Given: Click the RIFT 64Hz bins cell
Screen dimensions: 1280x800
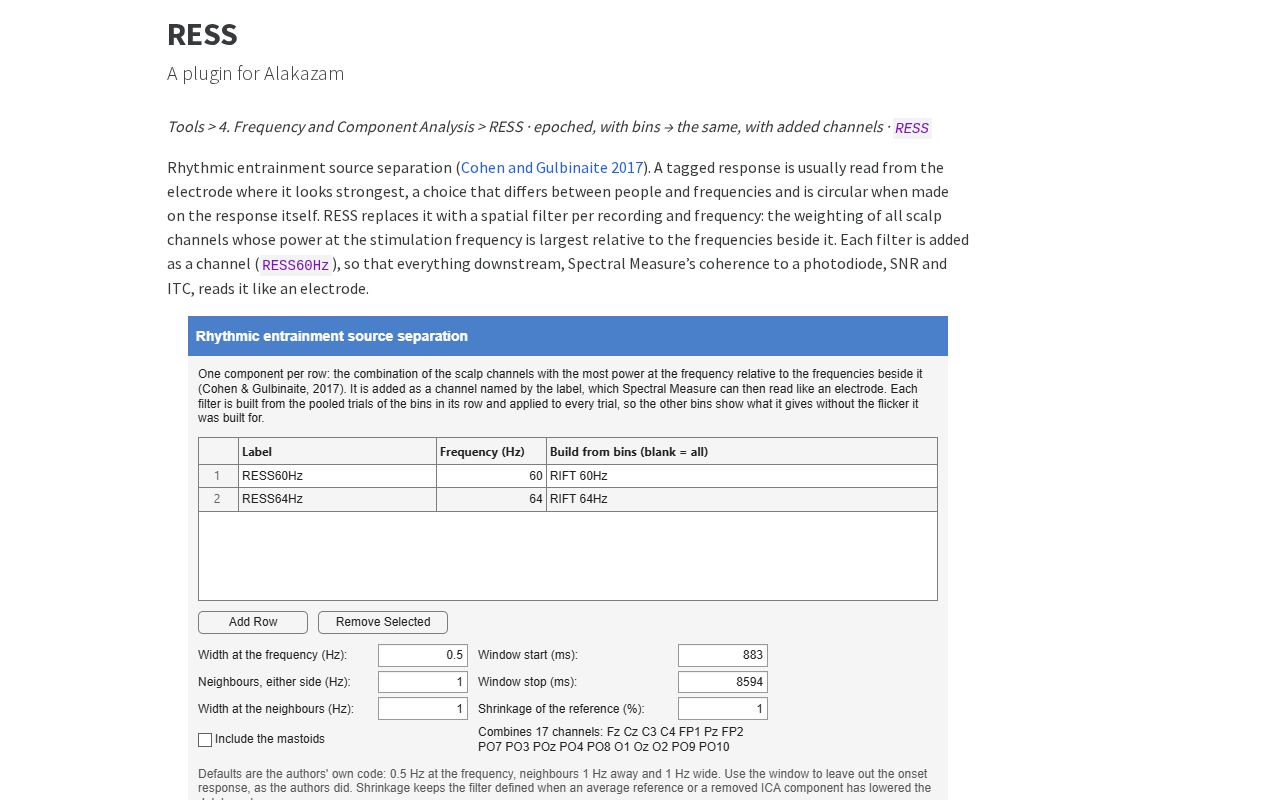Looking at the screenshot, I should click(742, 499).
